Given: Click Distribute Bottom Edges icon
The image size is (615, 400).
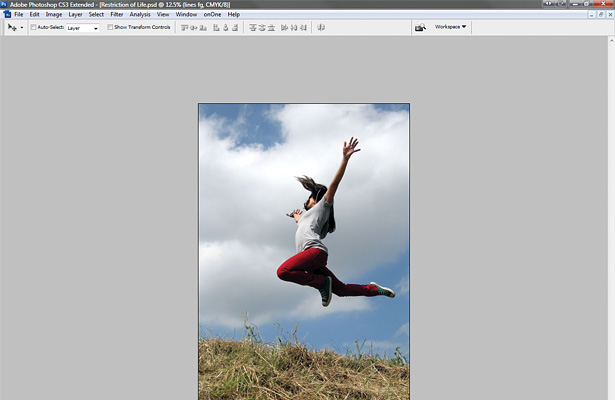Looking at the screenshot, I should click(271, 27).
